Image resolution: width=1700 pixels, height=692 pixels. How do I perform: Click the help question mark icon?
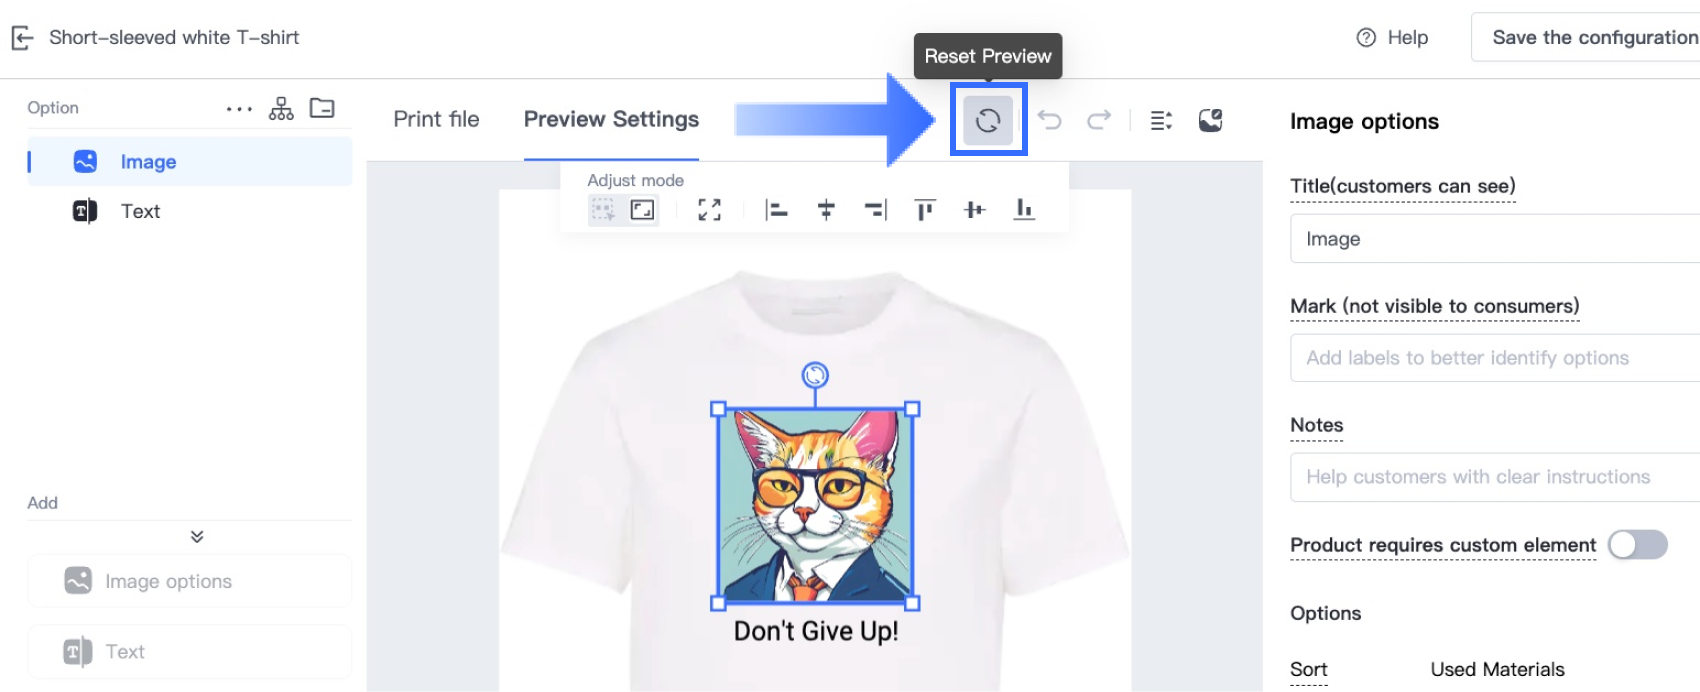coord(1366,38)
